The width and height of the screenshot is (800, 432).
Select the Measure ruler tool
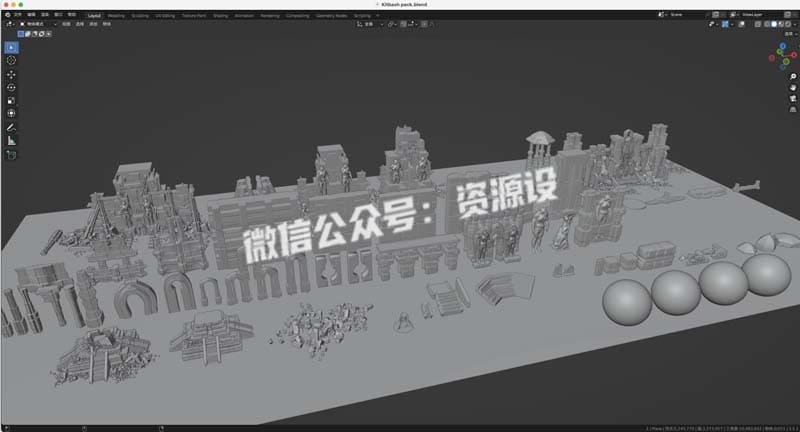(11, 141)
